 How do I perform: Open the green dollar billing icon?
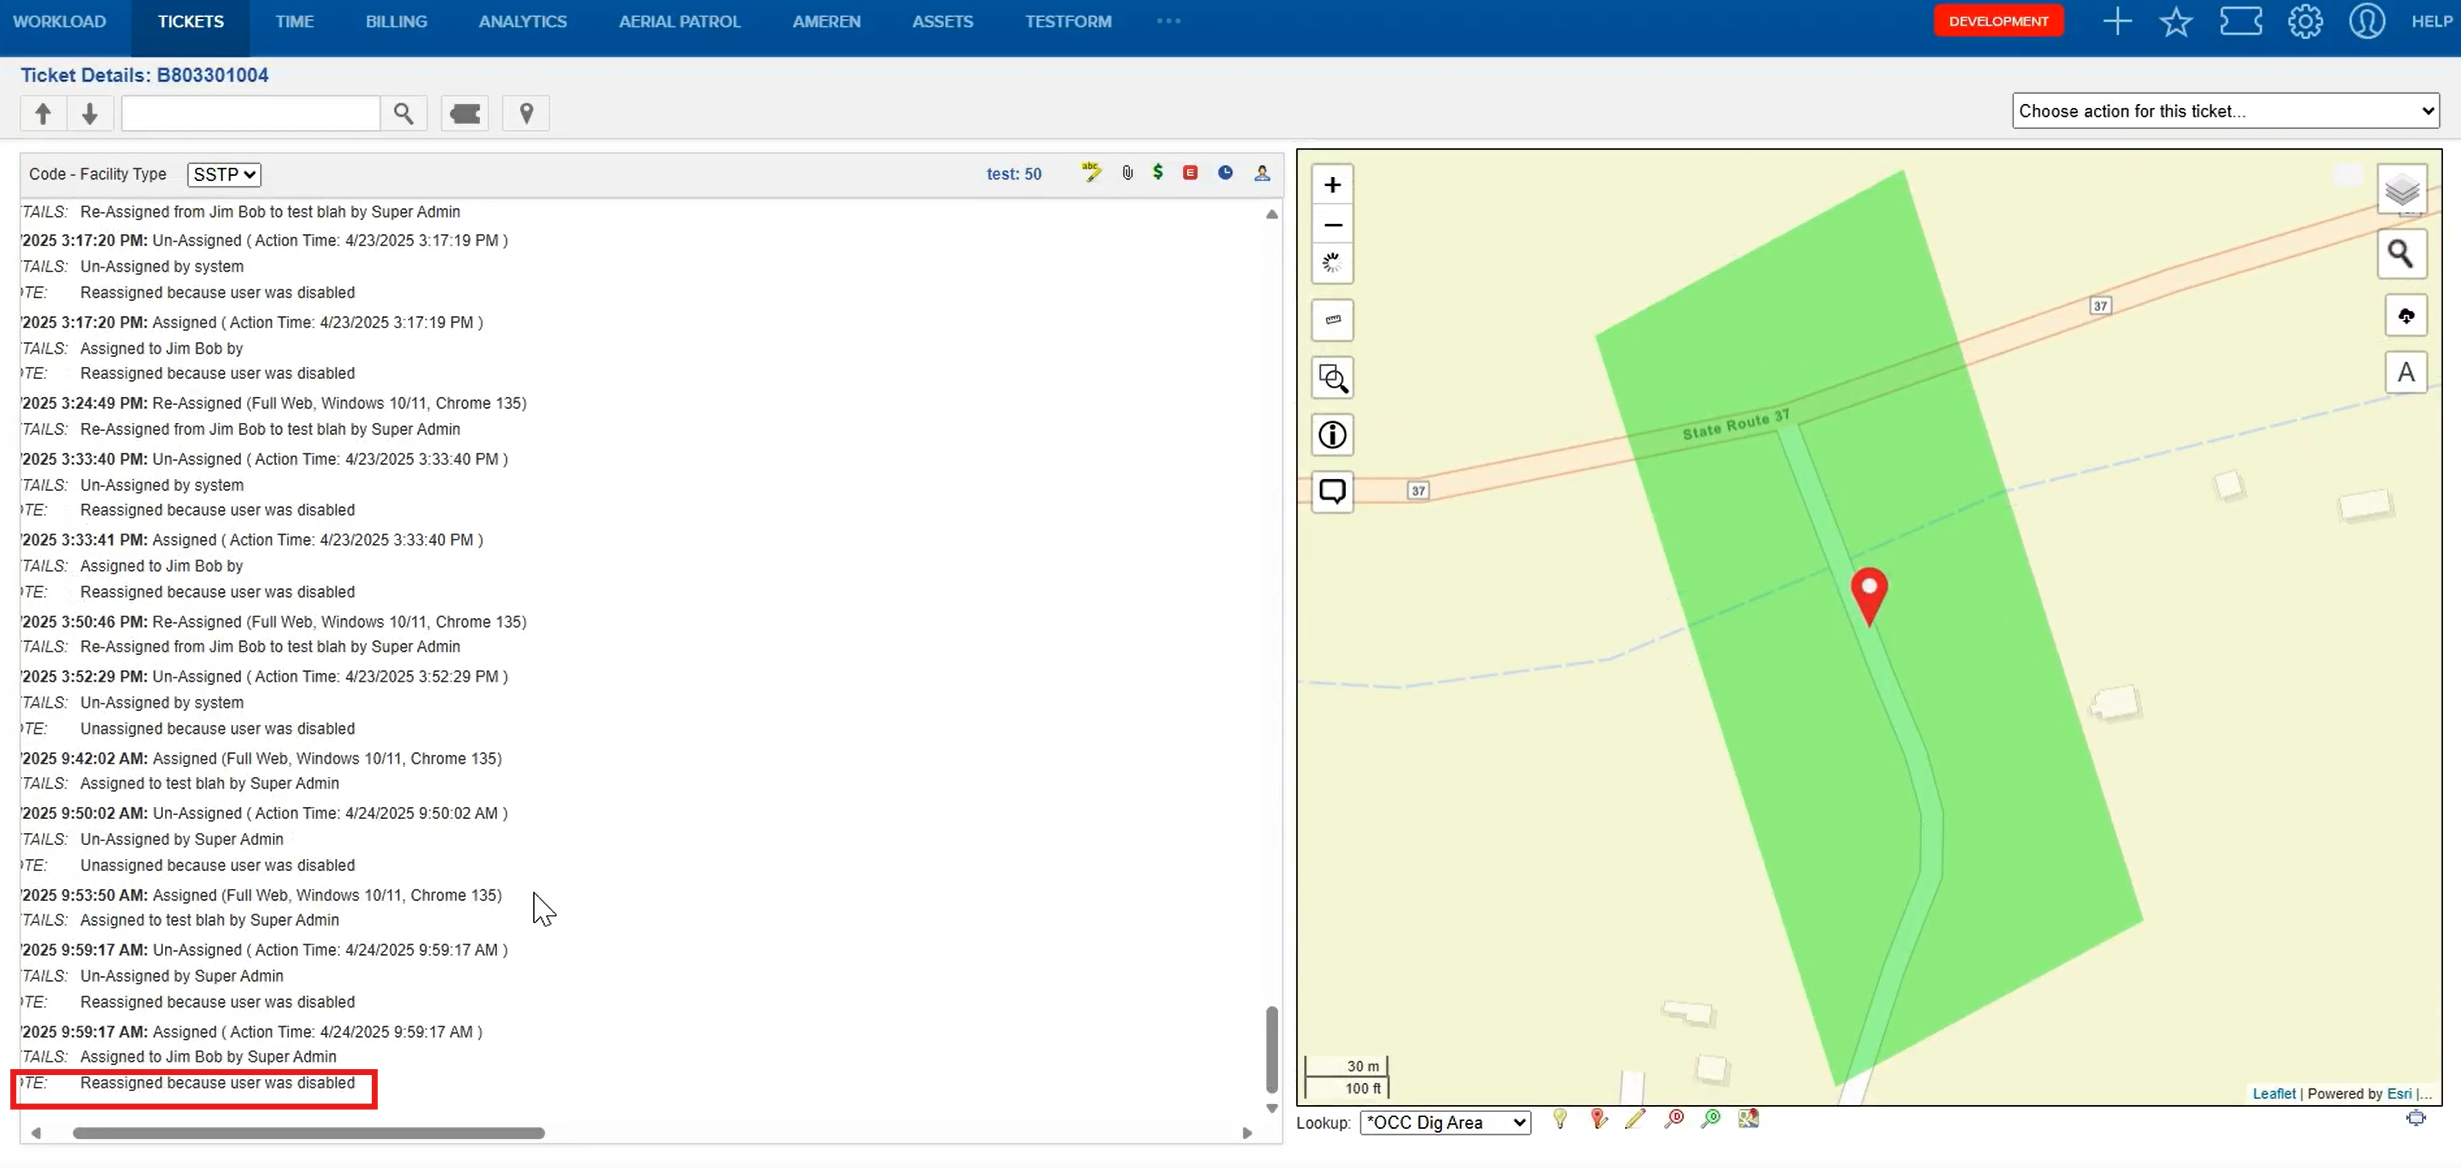tap(1158, 172)
